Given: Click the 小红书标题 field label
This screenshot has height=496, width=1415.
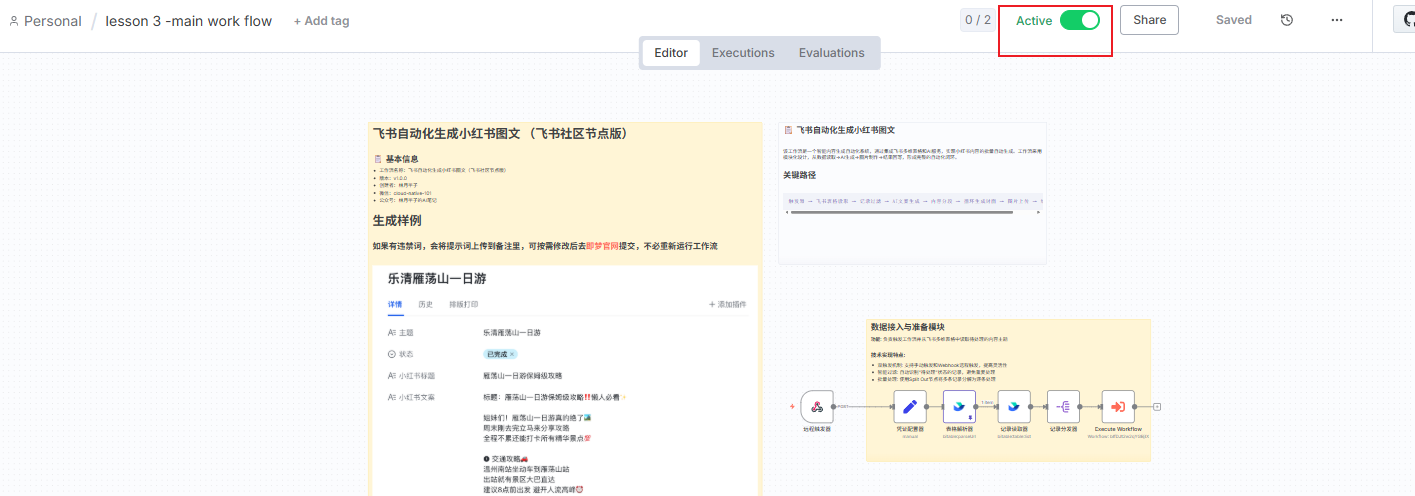Looking at the screenshot, I should [x=417, y=376].
